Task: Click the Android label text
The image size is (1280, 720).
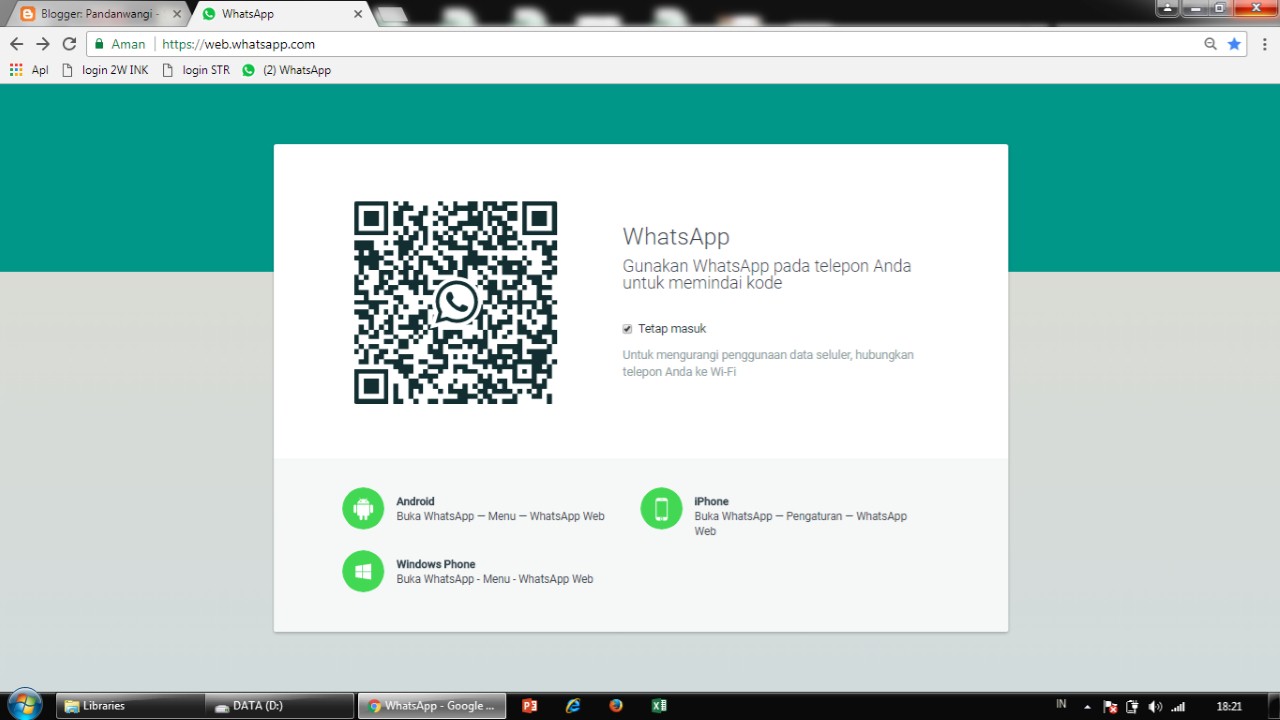Action: [x=415, y=502]
